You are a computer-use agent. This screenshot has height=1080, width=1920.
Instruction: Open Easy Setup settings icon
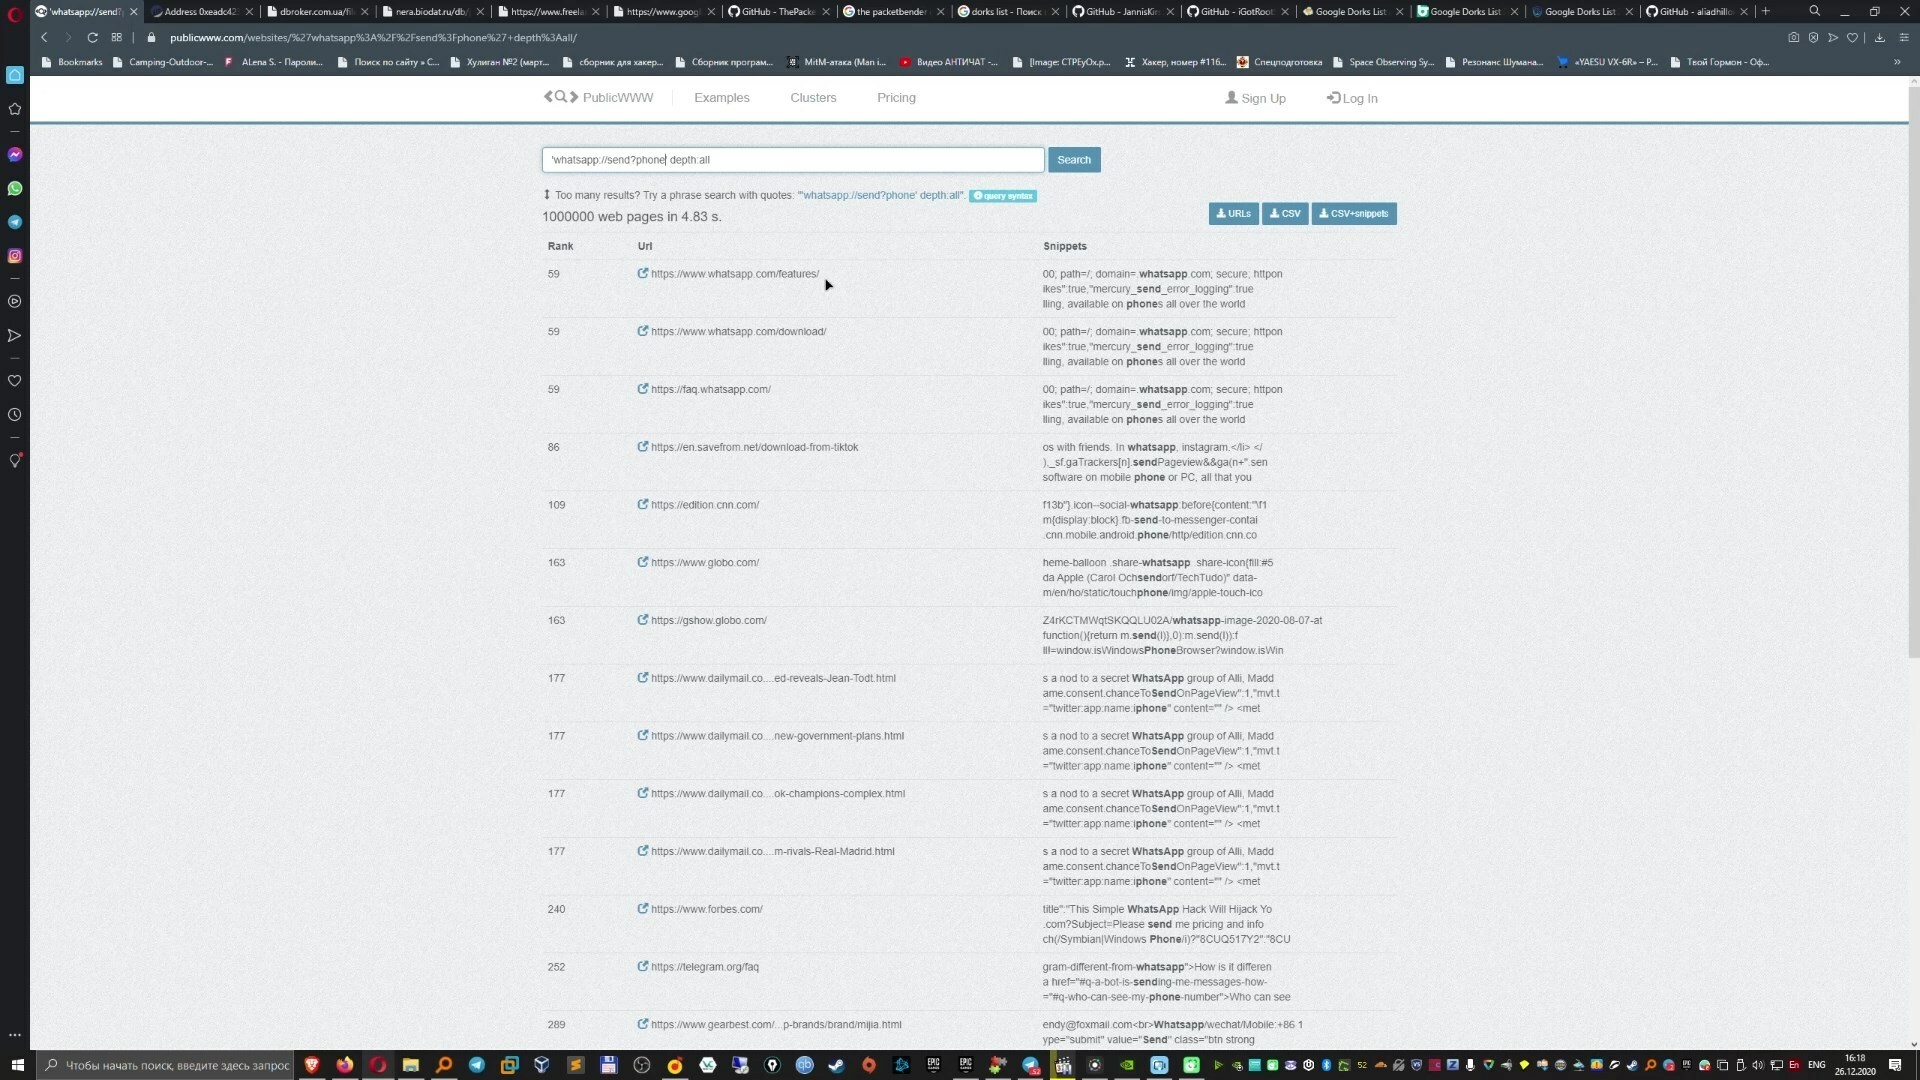pos(1904,37)
